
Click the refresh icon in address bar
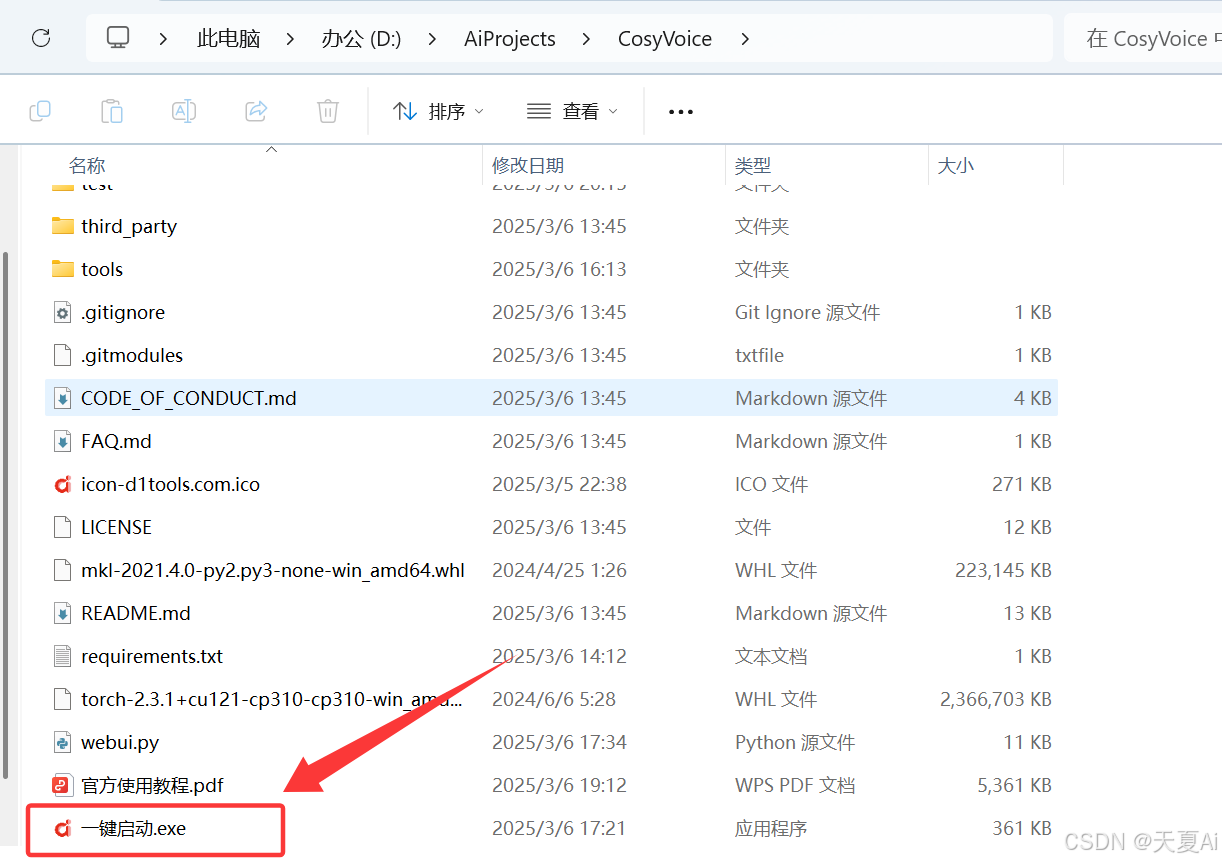click(41, 39)
